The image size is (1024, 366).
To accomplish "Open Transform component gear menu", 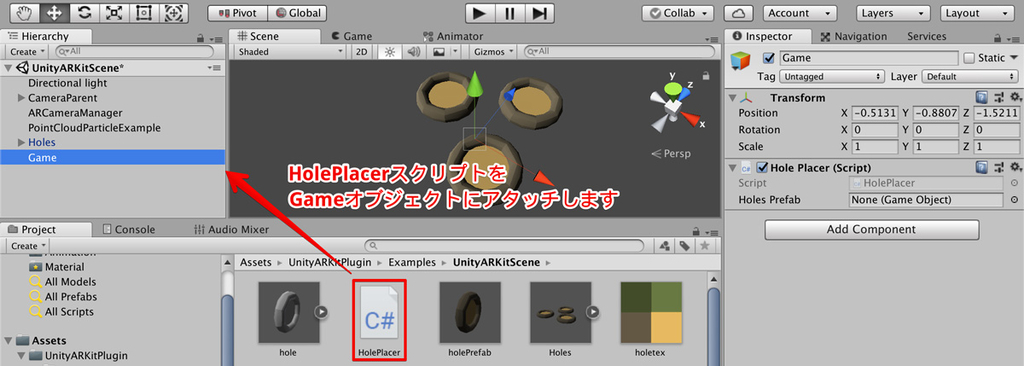I will pyautogui.click(x=1015, y=97).
